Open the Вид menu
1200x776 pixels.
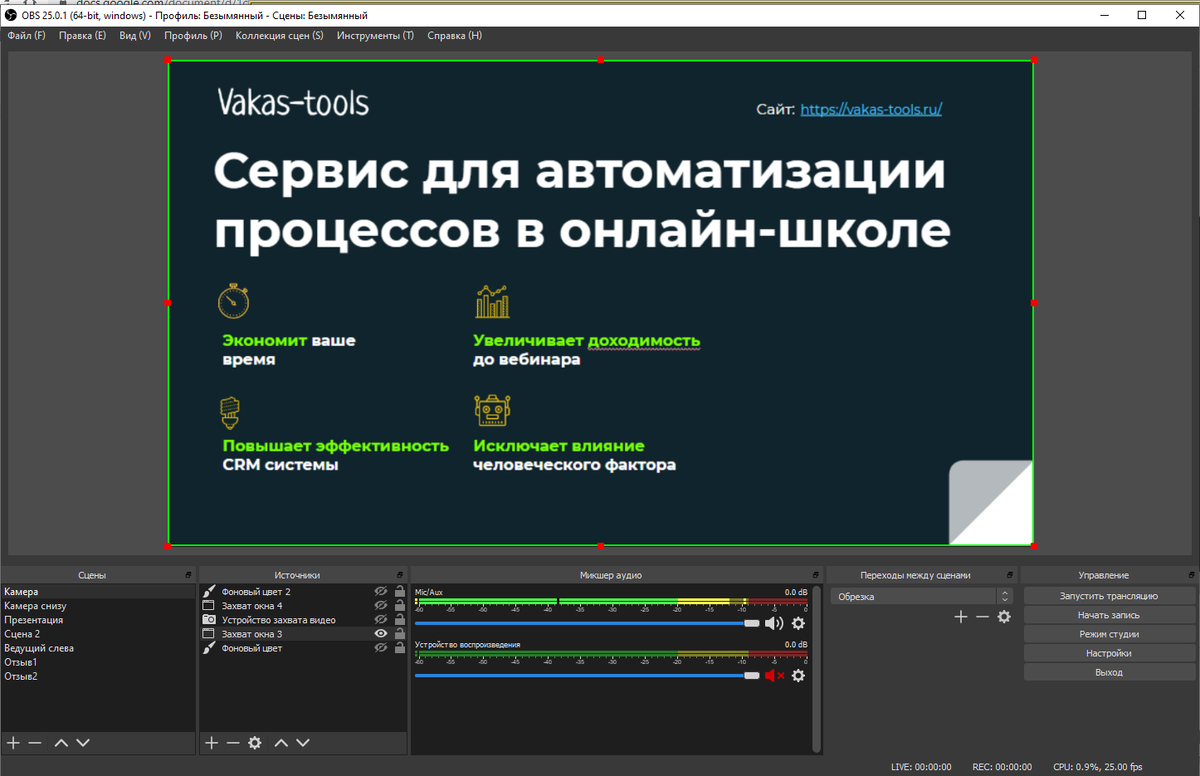(135, 36)
